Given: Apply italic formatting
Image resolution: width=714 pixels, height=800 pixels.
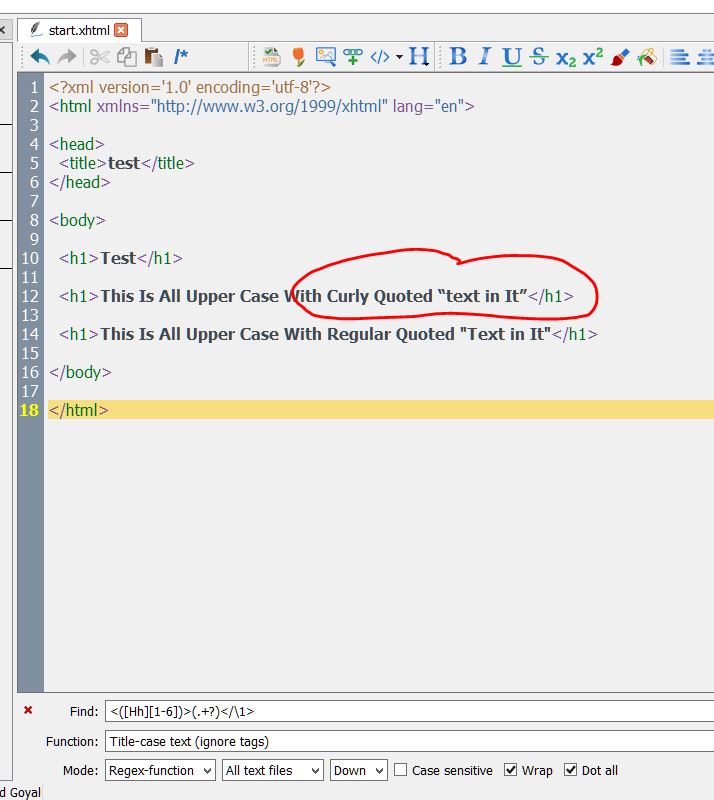Looking at the screenshot, I should (x=485, y=56).
